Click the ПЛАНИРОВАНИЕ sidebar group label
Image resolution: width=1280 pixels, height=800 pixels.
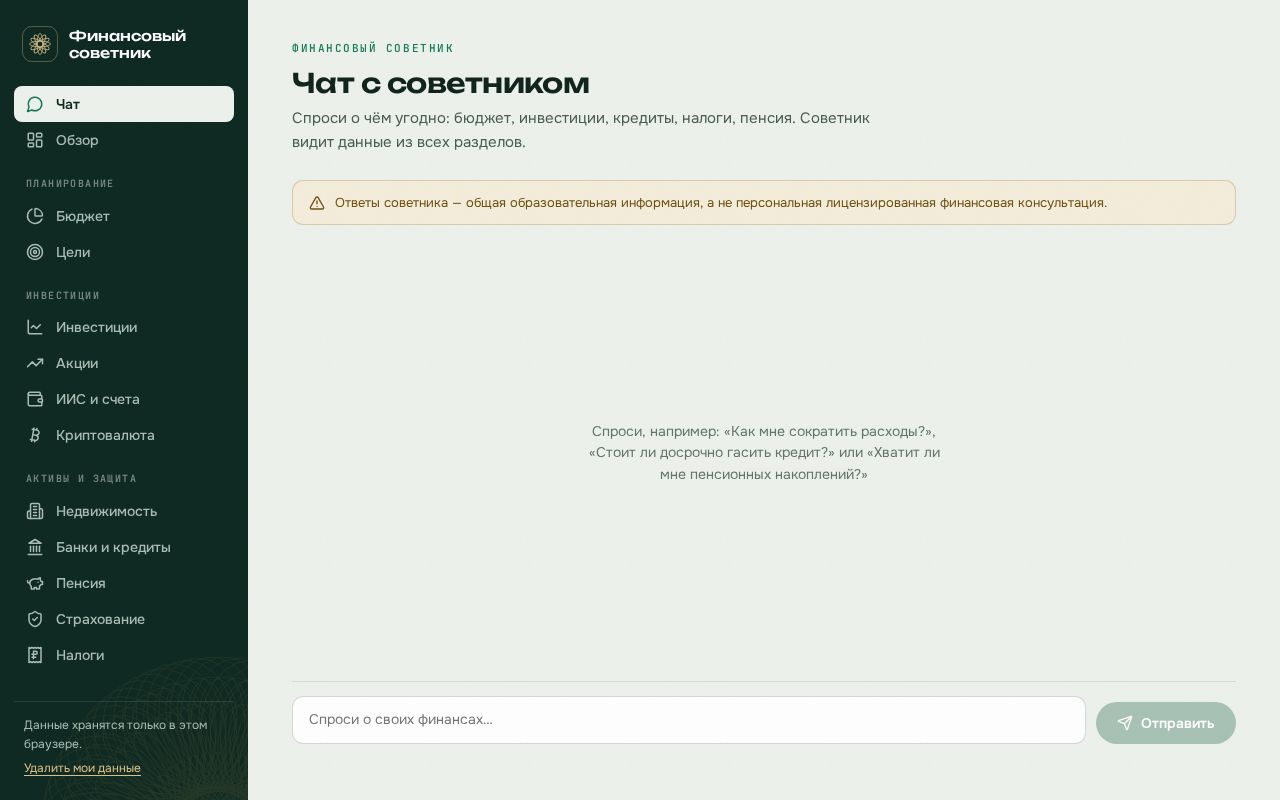(70, 184)
